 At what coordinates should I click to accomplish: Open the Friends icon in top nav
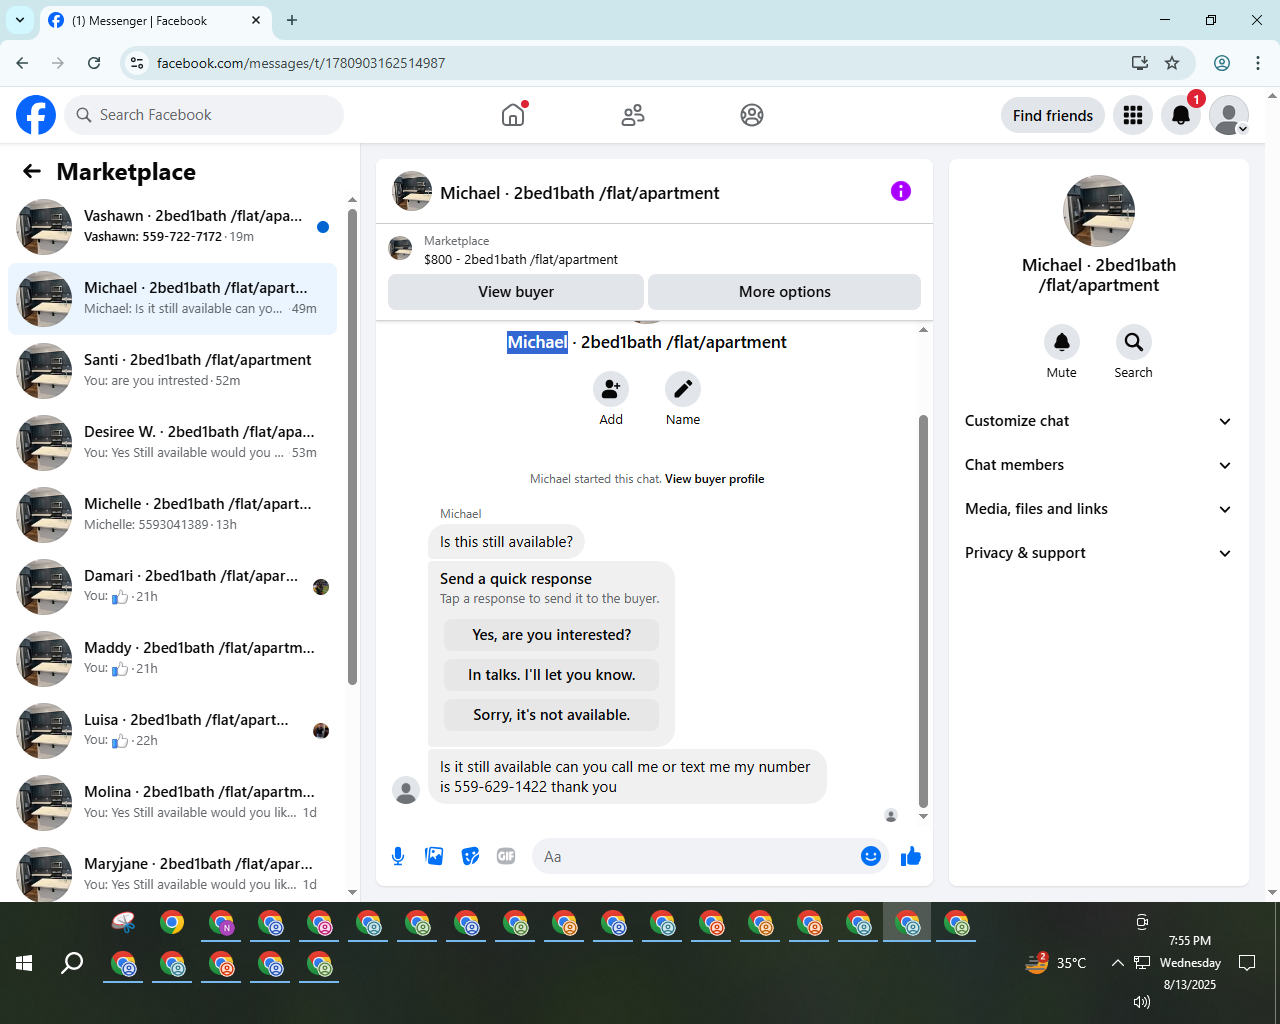(x=633, y=115)
